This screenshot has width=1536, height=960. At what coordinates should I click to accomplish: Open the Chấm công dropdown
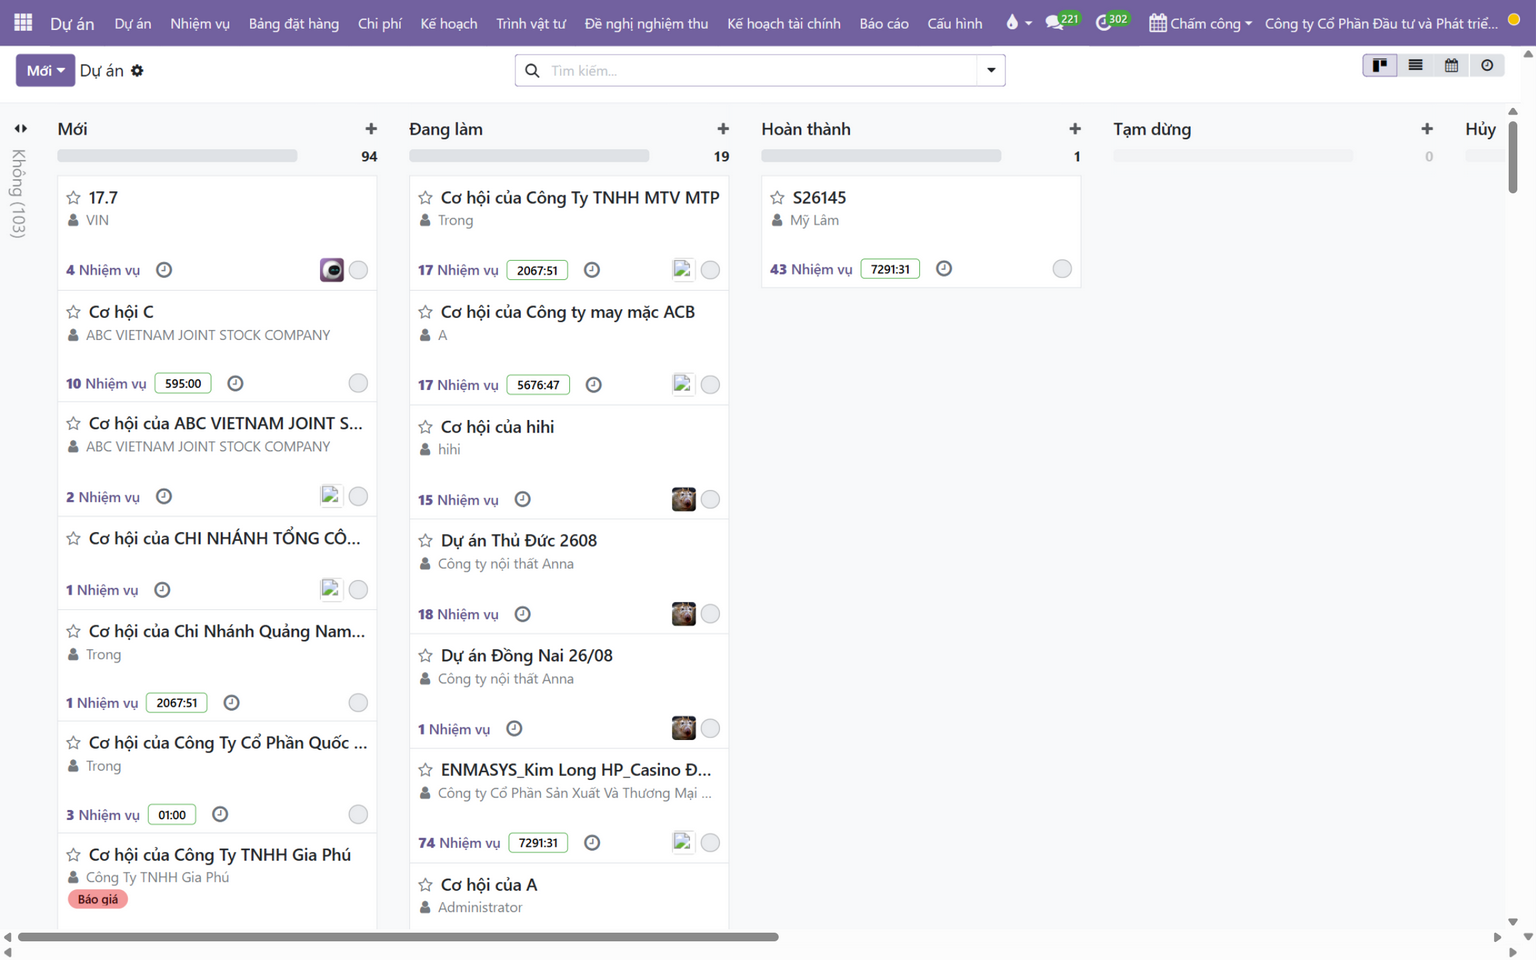1200,23
